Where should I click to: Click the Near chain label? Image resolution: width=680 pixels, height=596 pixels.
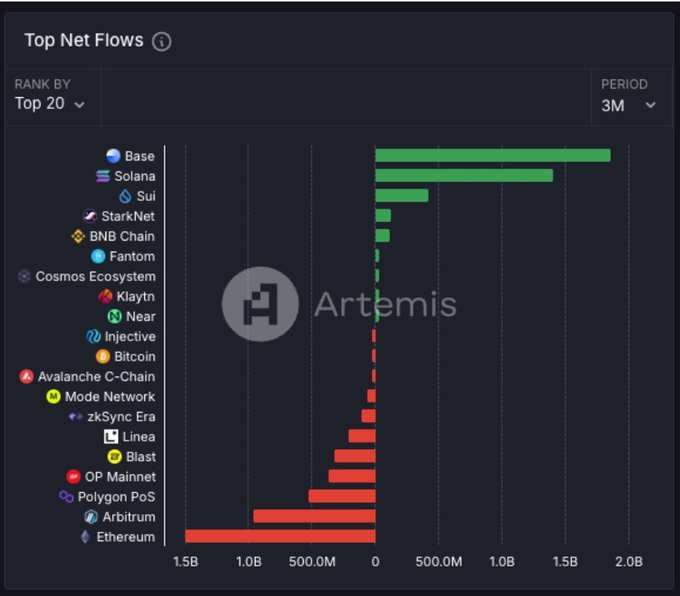141,317
